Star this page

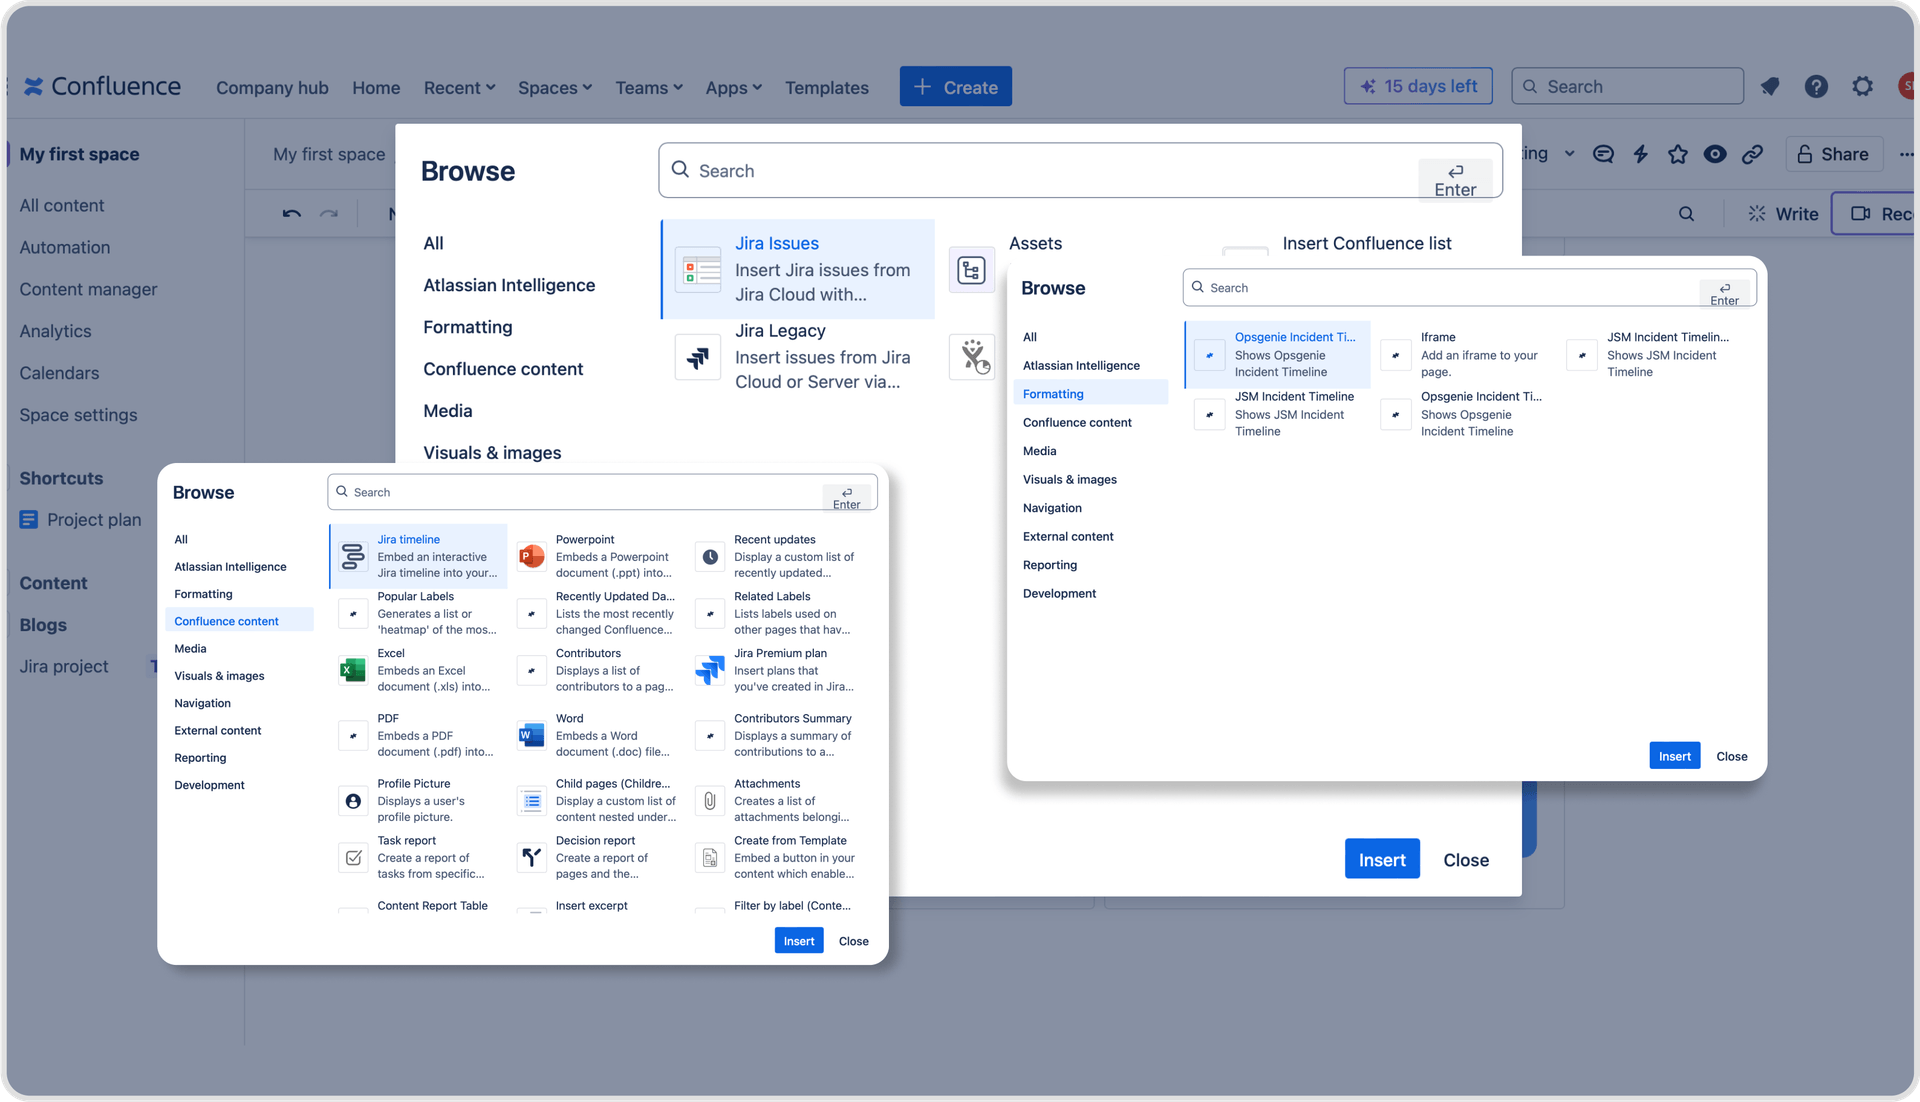(1678, 154)
